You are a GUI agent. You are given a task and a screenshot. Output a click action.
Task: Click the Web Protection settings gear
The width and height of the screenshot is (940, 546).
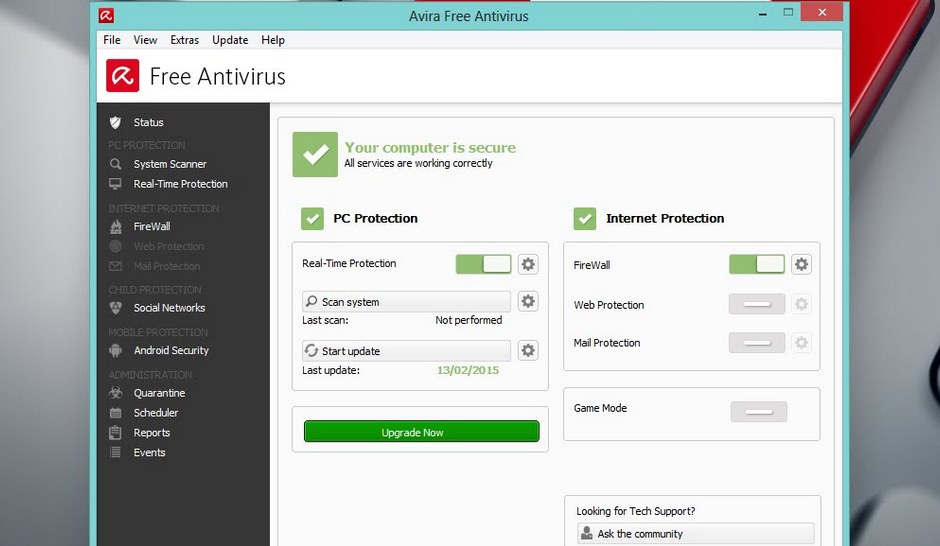click(802, 304)
